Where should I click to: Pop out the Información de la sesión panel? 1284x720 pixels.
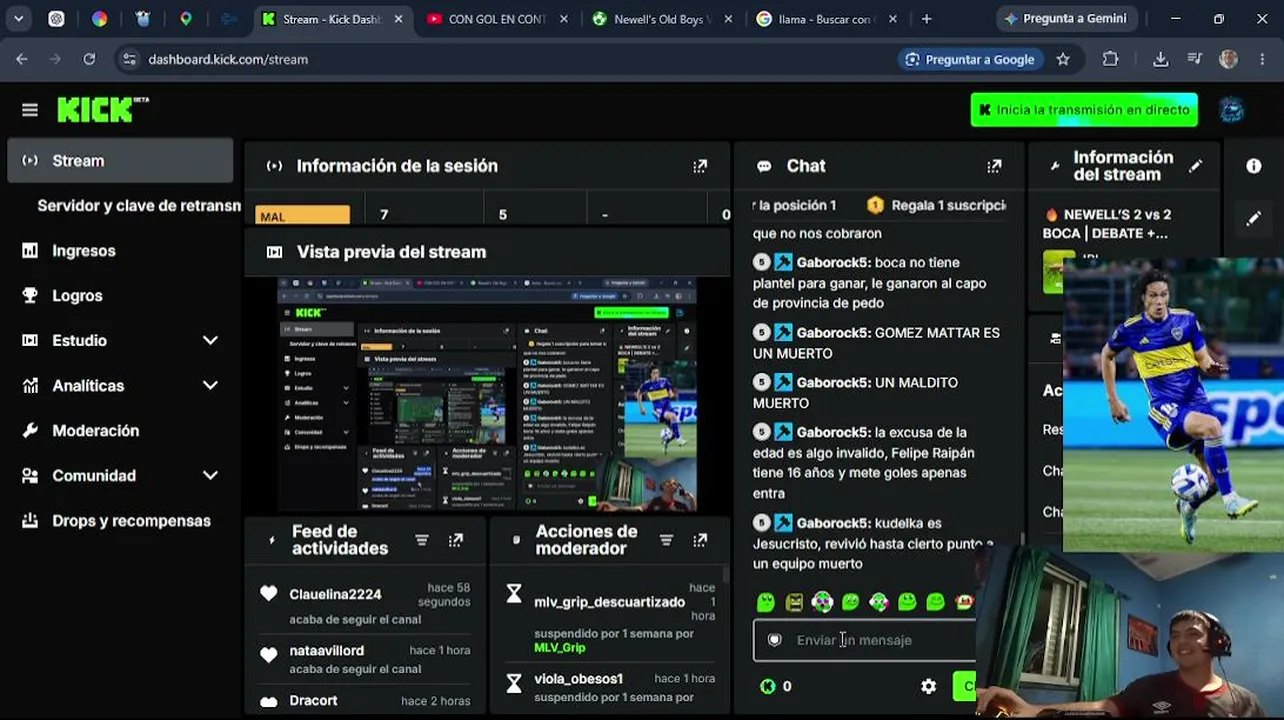(x=700, y=166)
